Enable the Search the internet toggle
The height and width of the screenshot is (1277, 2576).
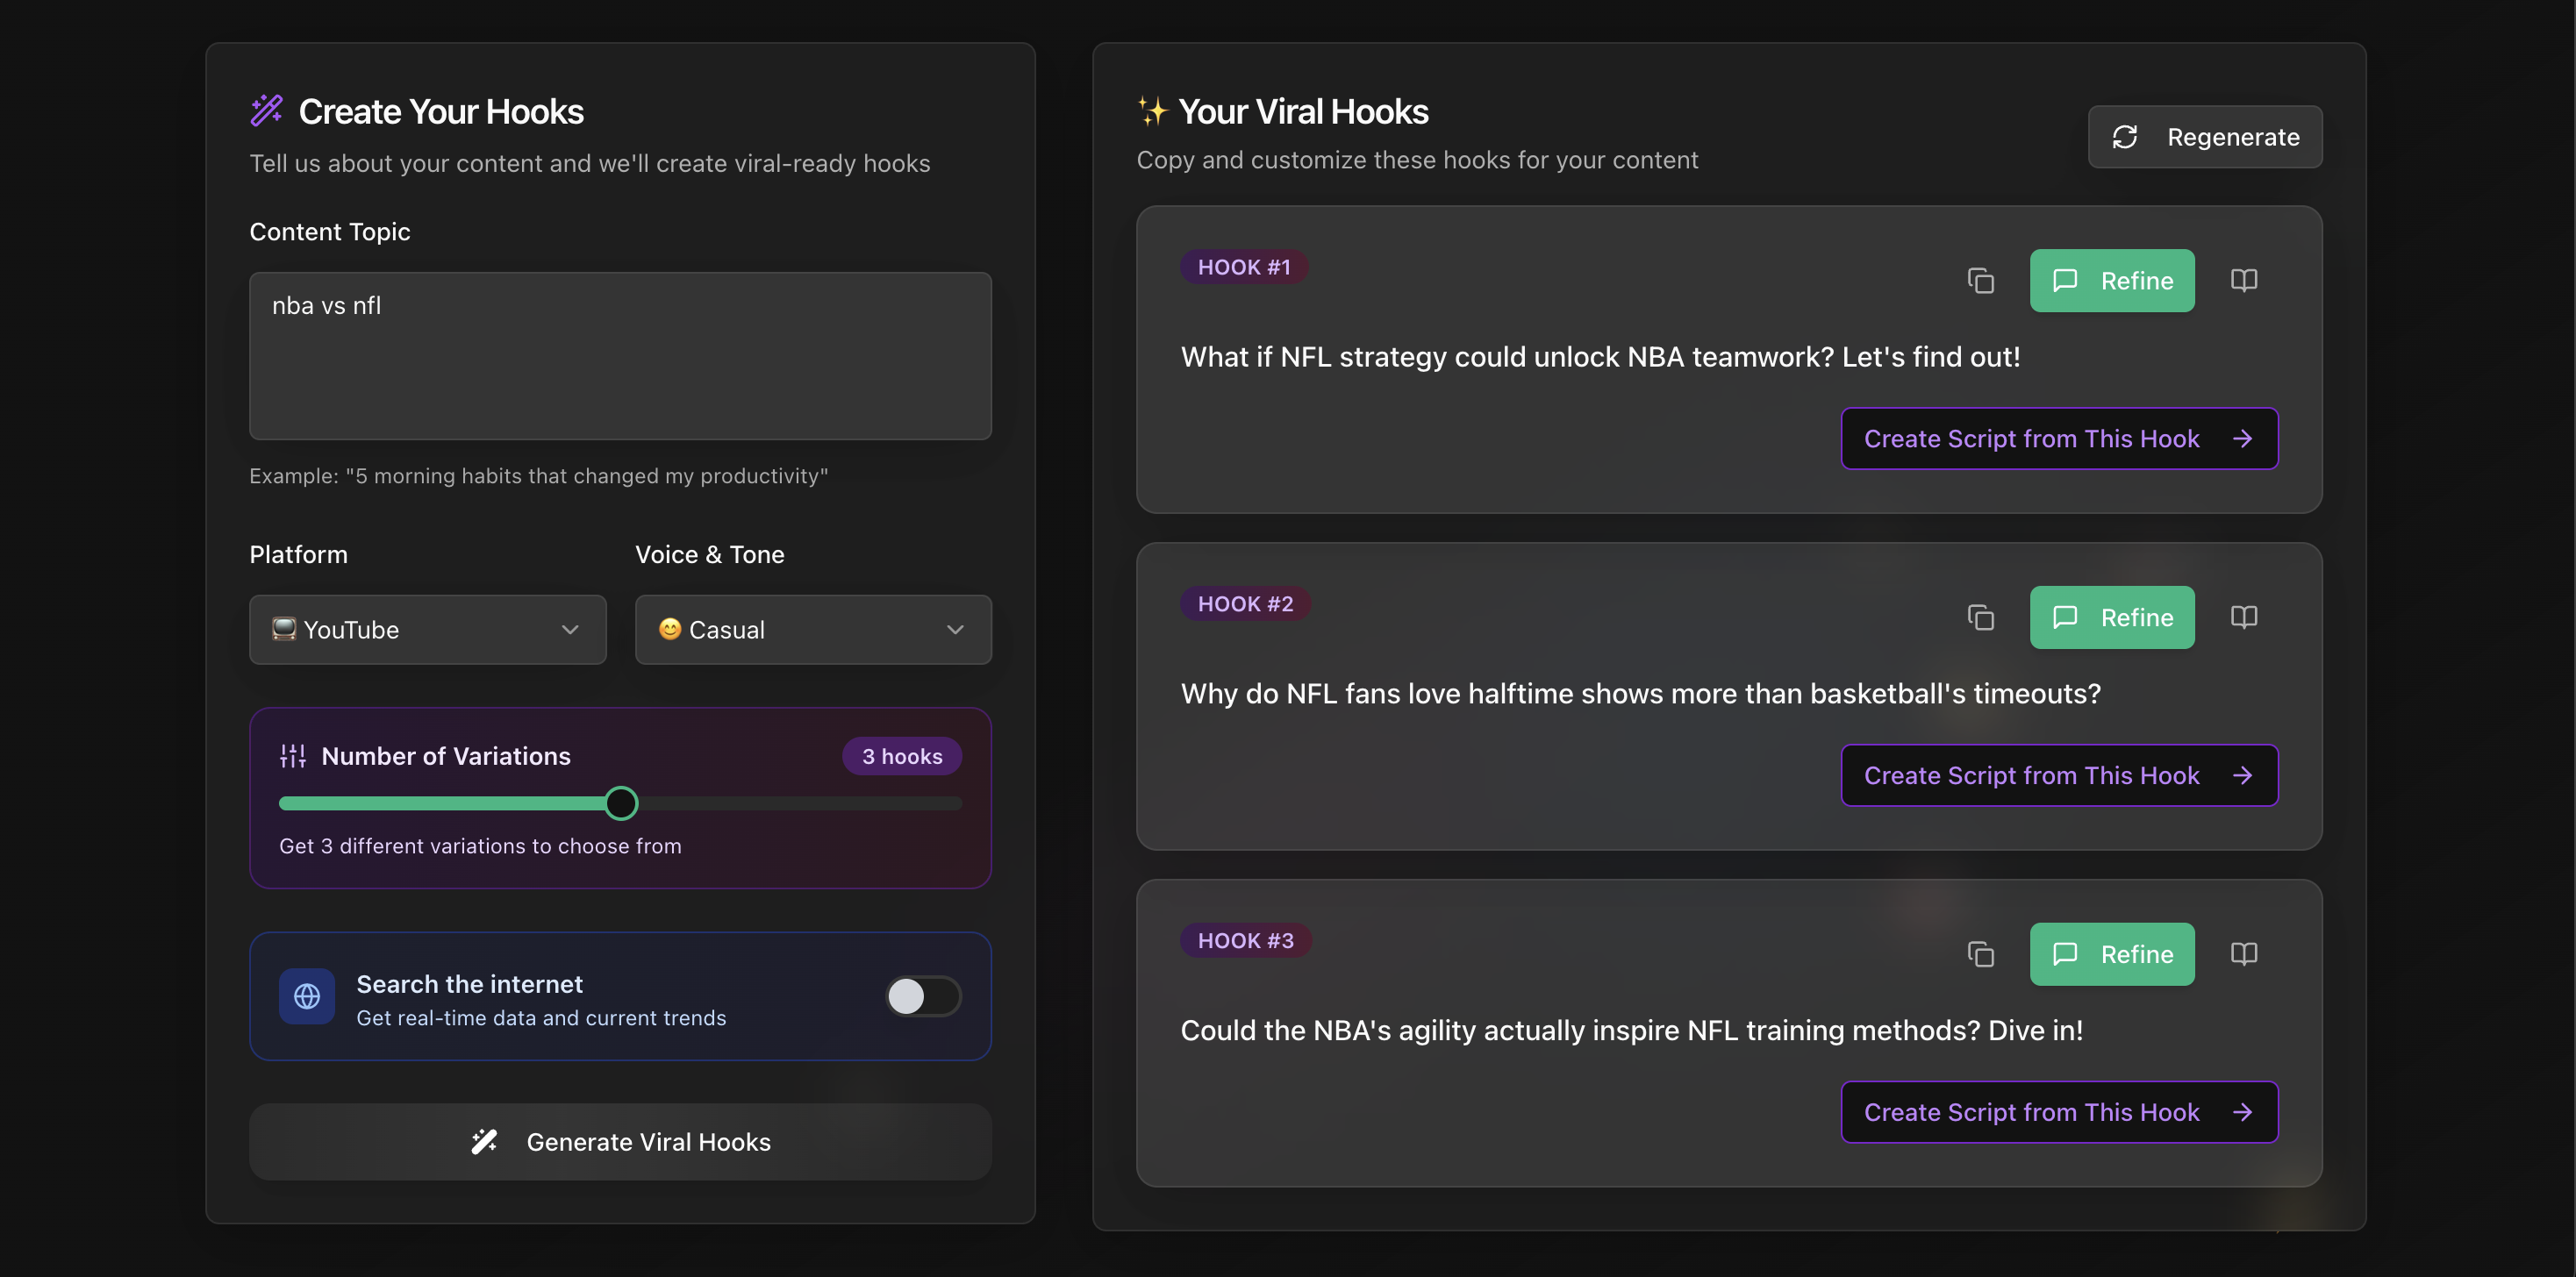coord(922,996)
